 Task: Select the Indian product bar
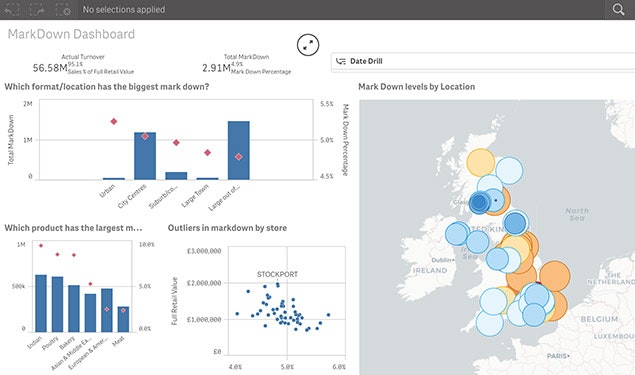click(41, 303)
